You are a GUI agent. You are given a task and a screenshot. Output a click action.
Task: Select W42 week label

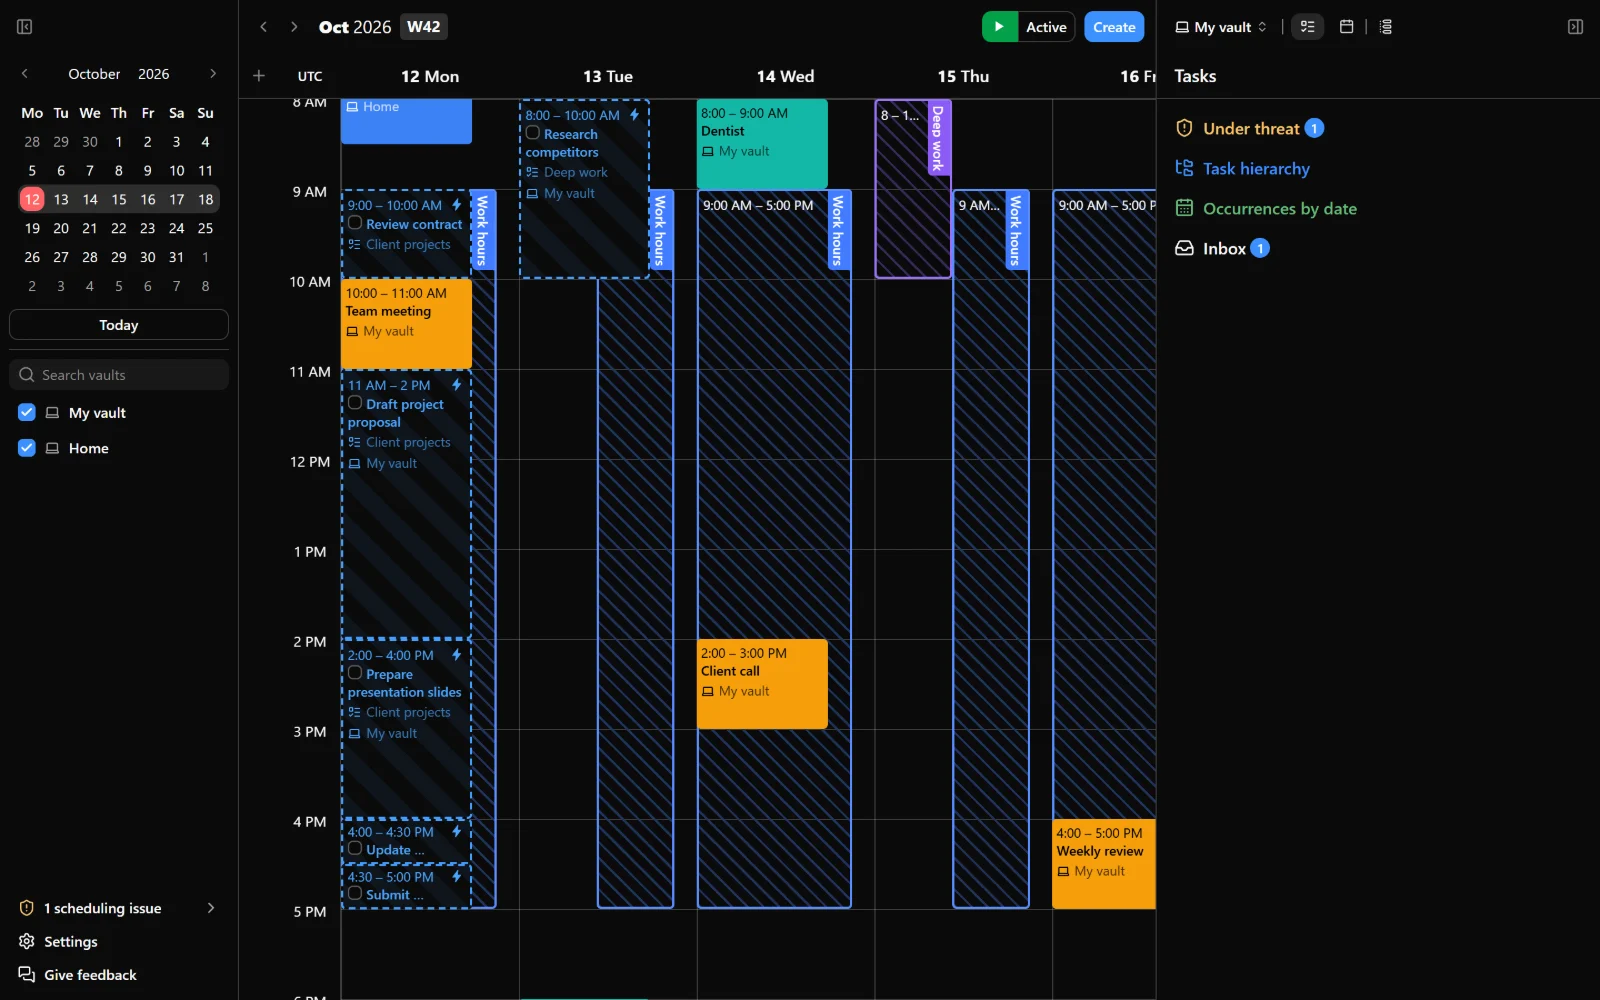pyautogui.click(x=423, y=27)
